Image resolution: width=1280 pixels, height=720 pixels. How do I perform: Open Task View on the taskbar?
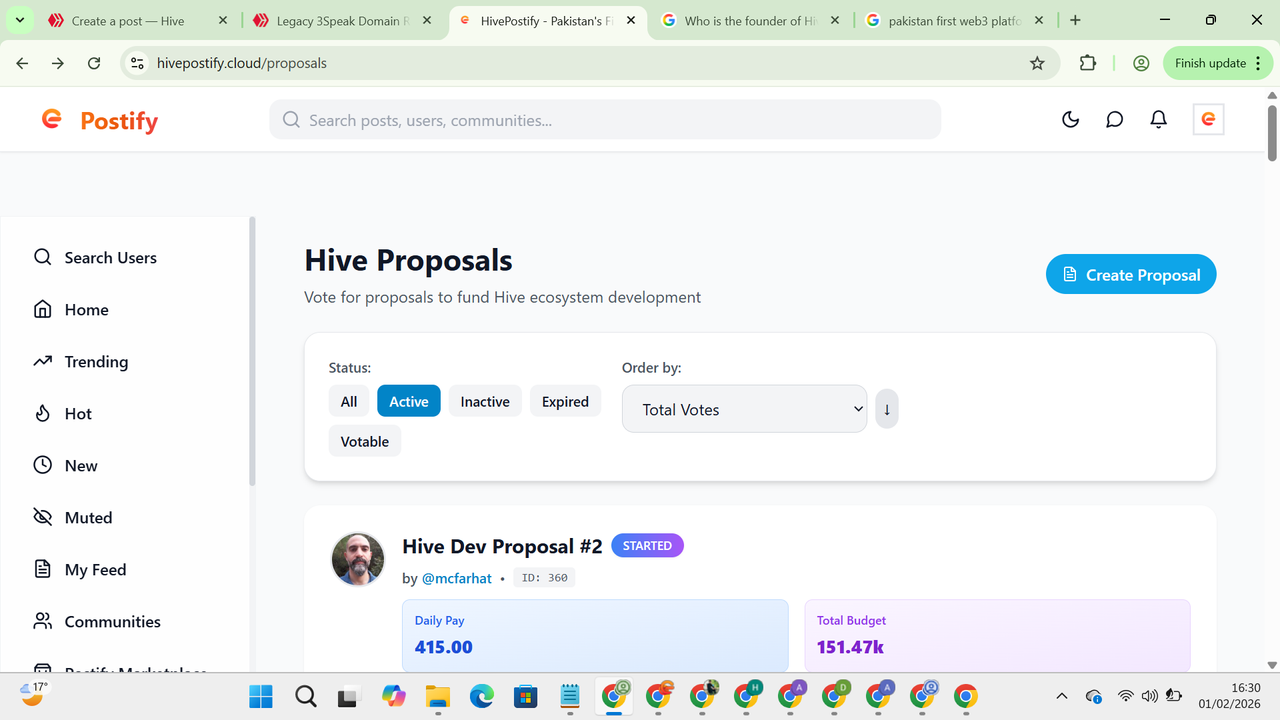(349, 696)
